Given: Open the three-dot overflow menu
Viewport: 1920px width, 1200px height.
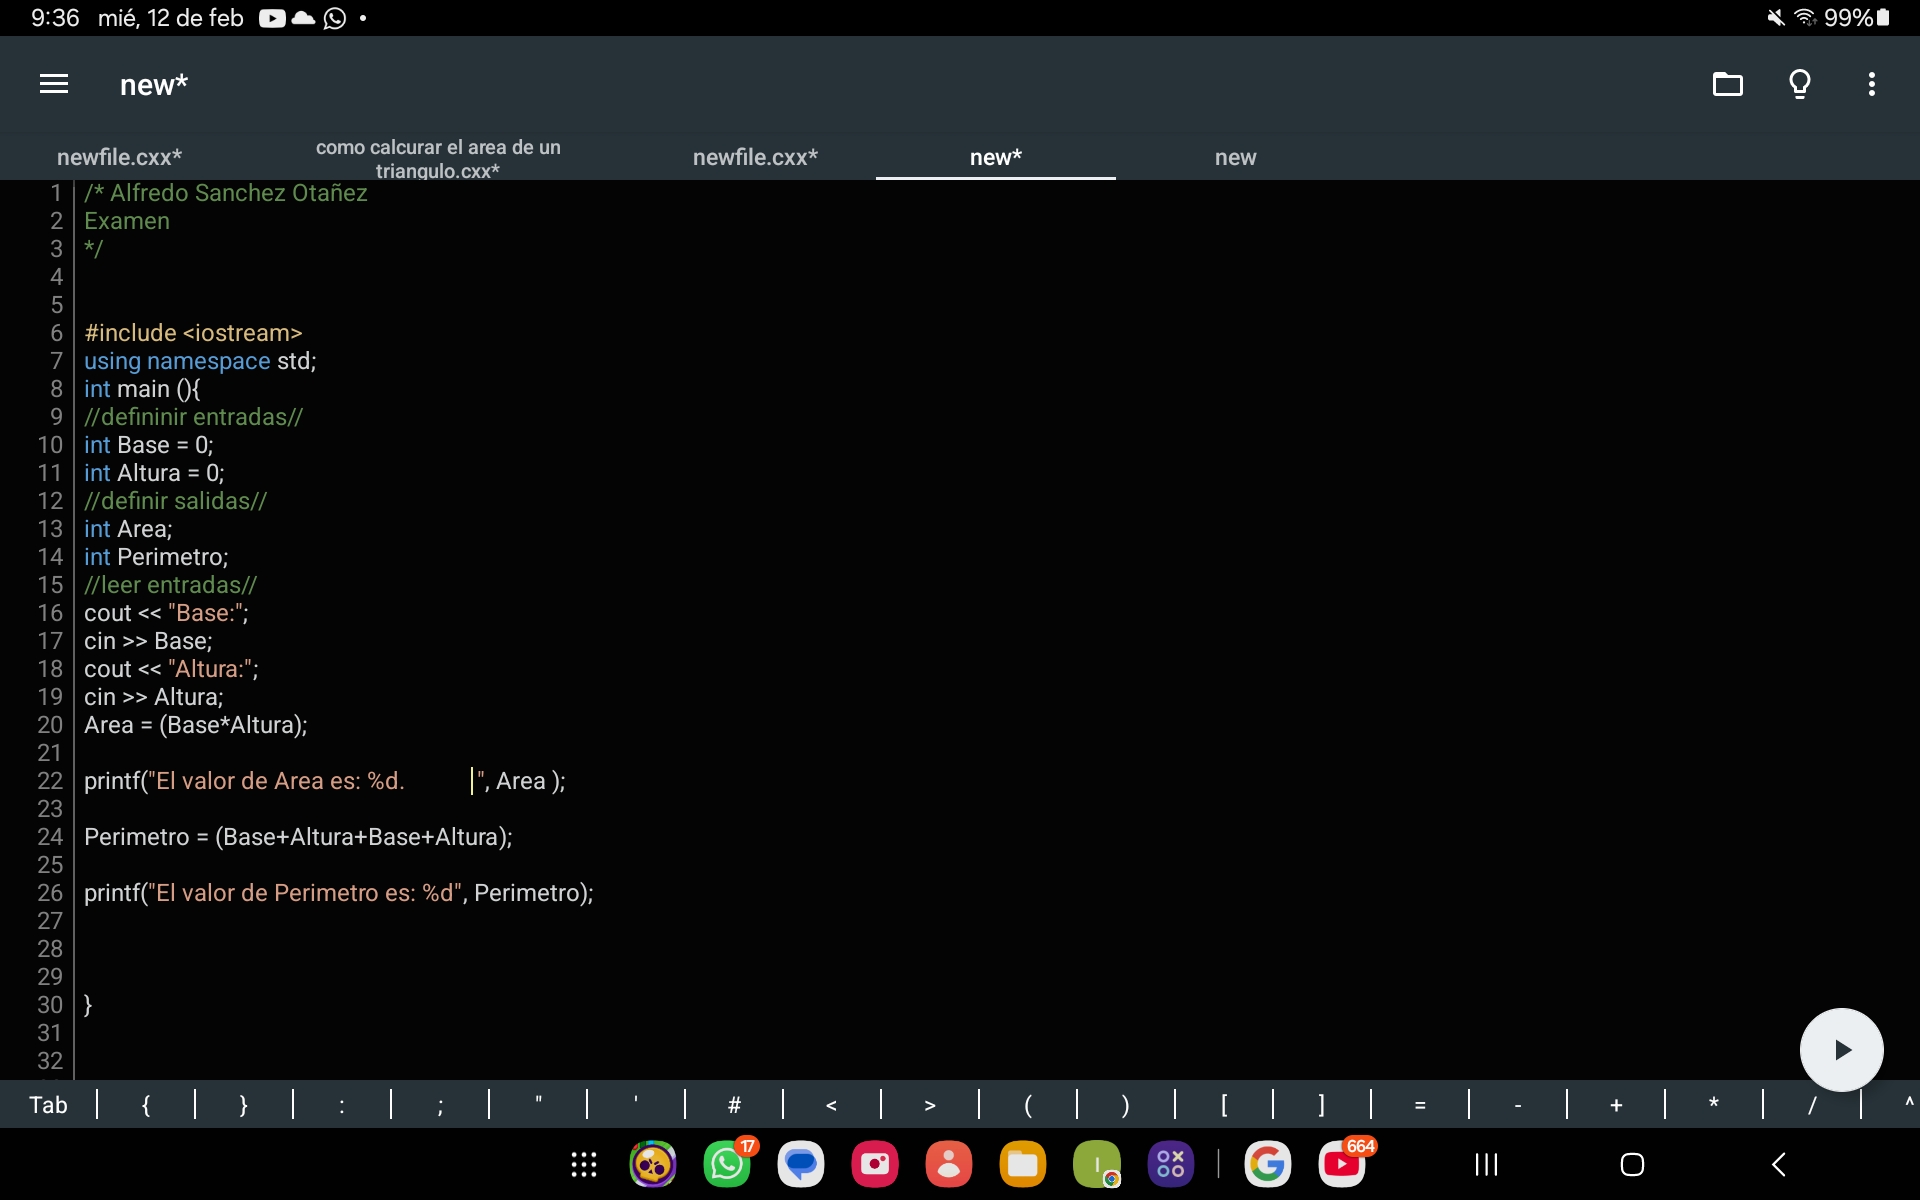Looking at the screenshot, I should [x=1871, y=84].
